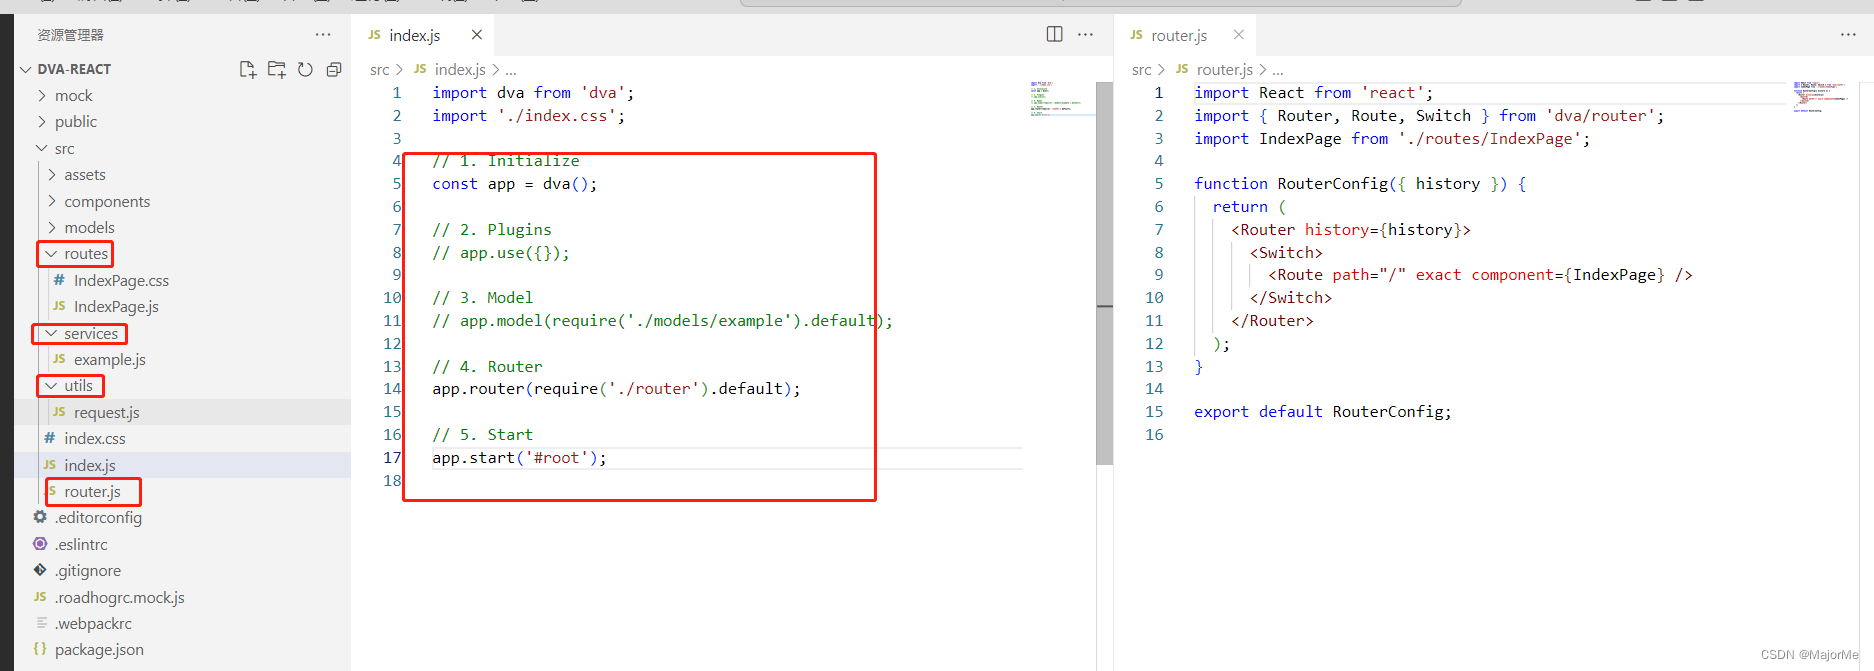The image size is (1874, 671).
Task: Open the .gitignore file
Action: click(x=182, y=570)
